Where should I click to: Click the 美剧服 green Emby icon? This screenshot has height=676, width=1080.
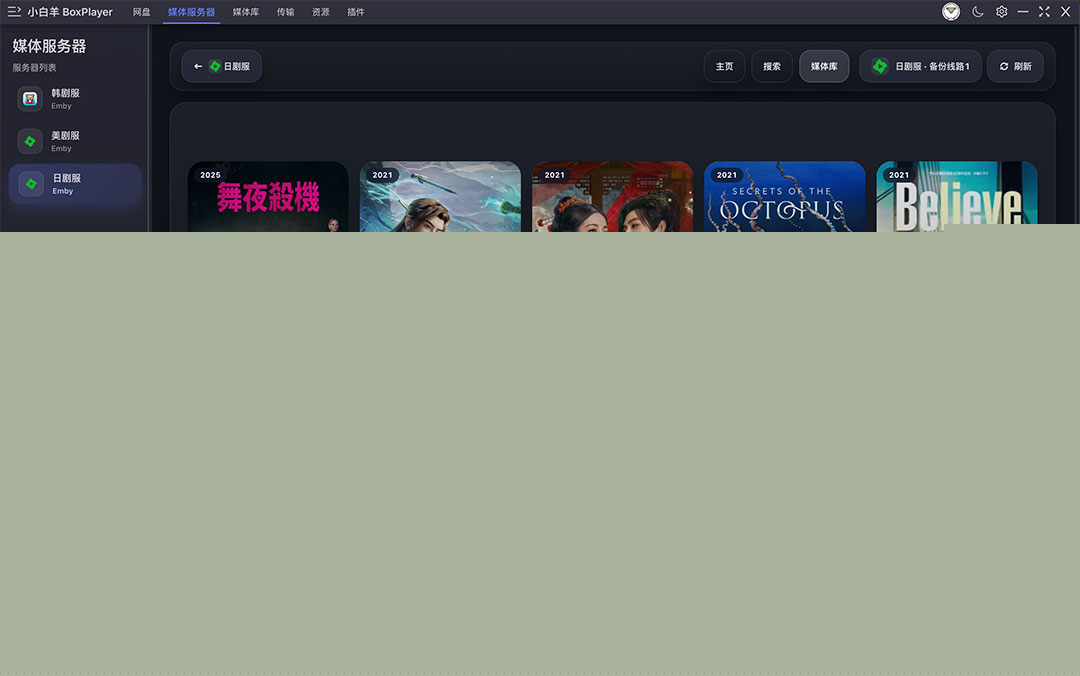[30, 141]
